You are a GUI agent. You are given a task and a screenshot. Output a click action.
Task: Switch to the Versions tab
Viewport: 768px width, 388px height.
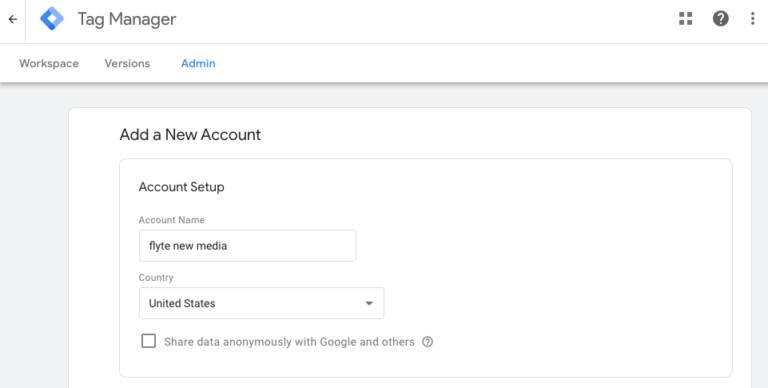point(127,64)
